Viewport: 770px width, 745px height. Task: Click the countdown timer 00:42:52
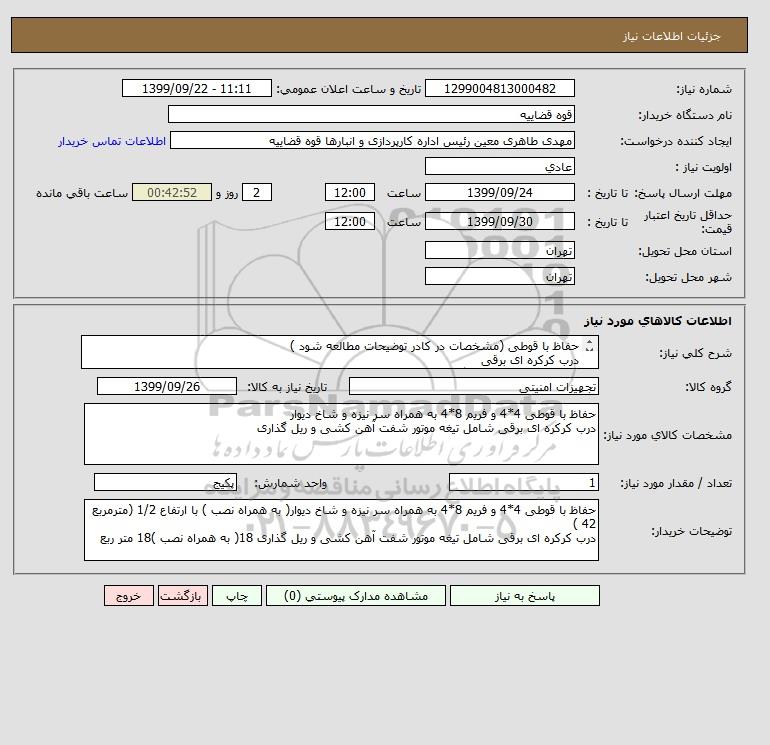coord(172,193)
